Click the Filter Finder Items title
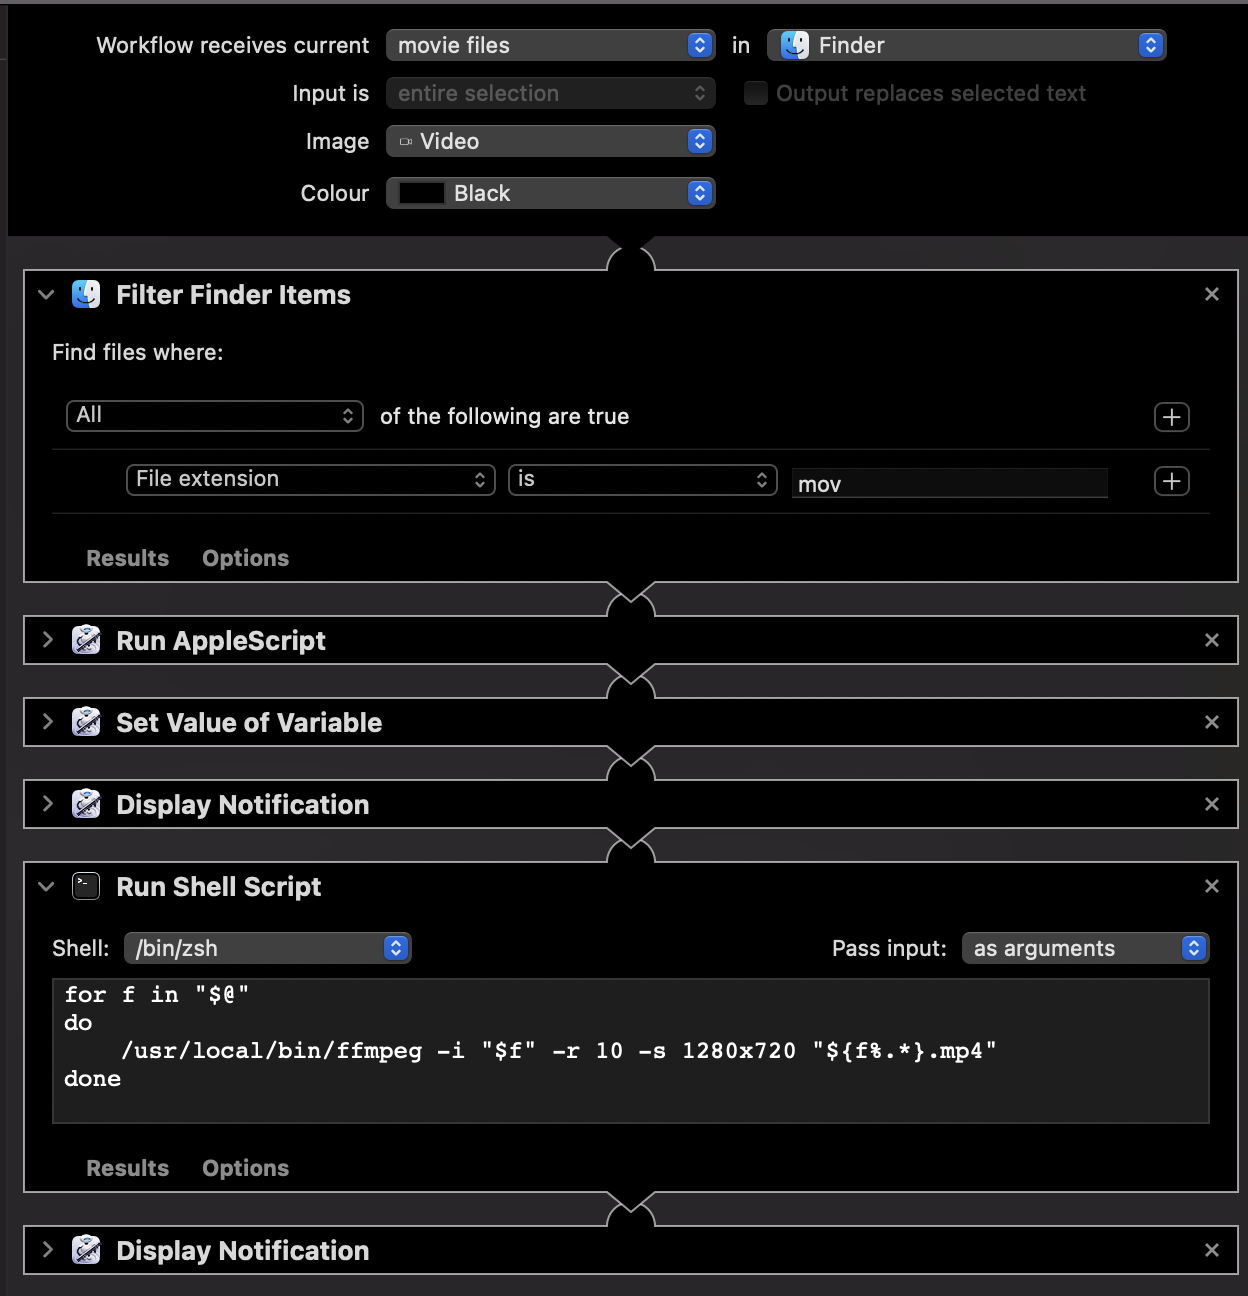This screenshot has width=1248, height=1296. pyautogui.click(x=234, y=295)
